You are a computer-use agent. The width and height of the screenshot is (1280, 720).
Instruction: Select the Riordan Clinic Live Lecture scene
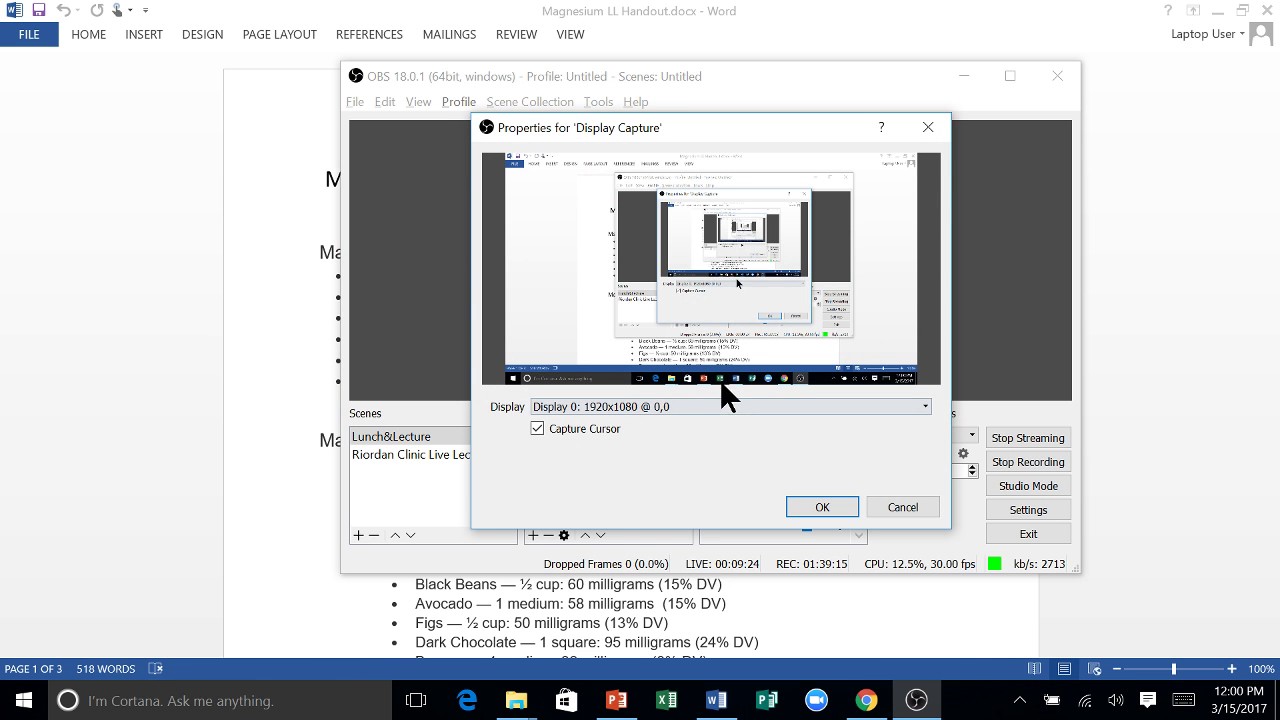[x=410, y=455]
